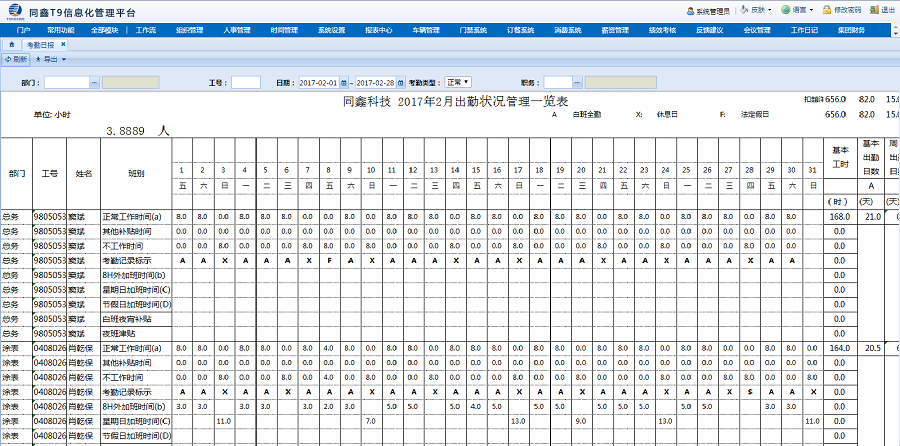Open the end date calendar picker
900x446 pixels.
click(402, 82)
